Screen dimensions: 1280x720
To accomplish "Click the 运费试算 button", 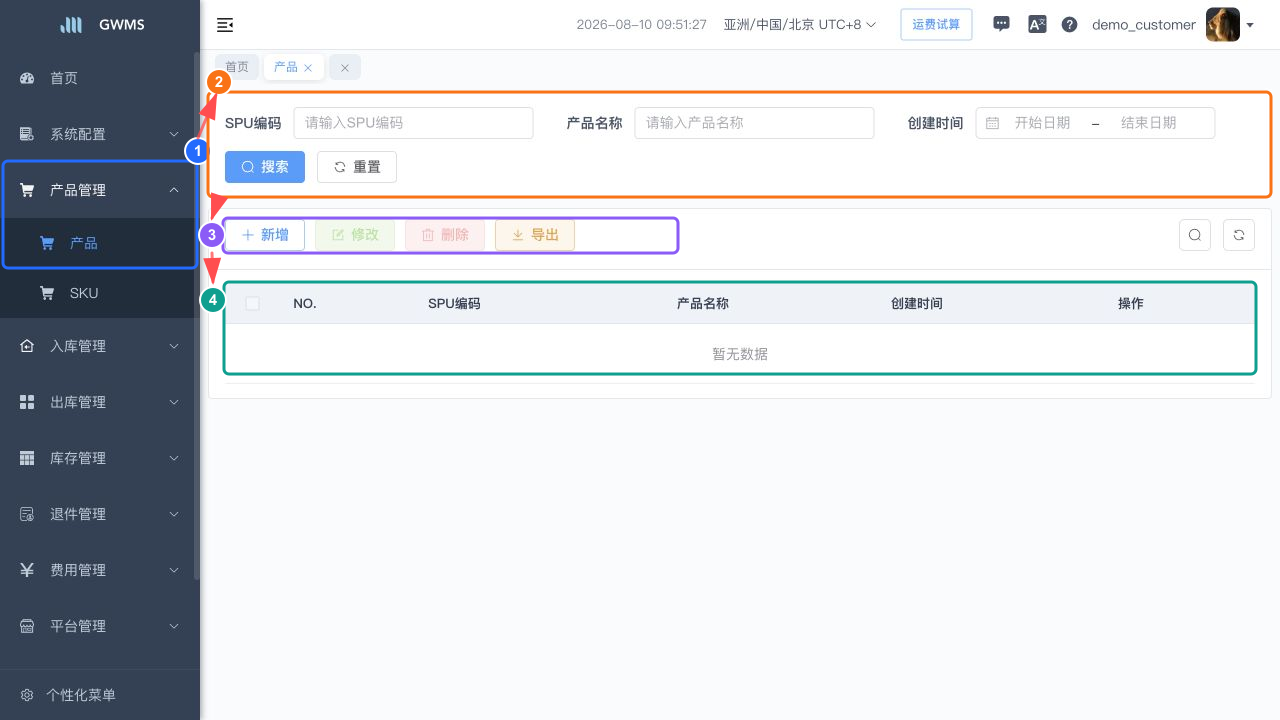I will tap(936, 24).
